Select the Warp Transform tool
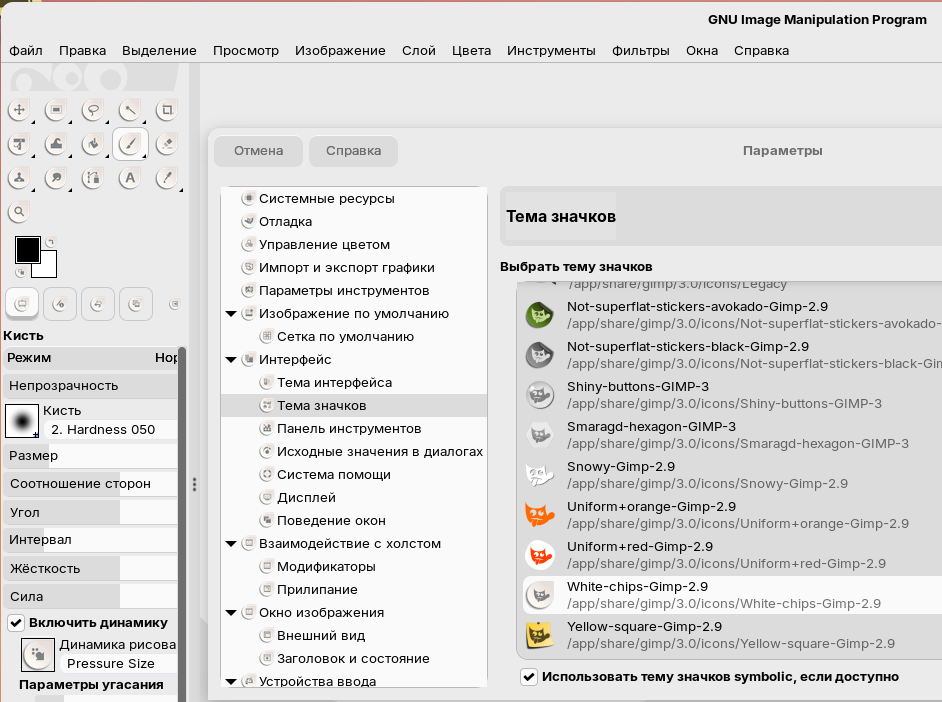This screenshot has width=942, height=702. click(x=56, y=144)
